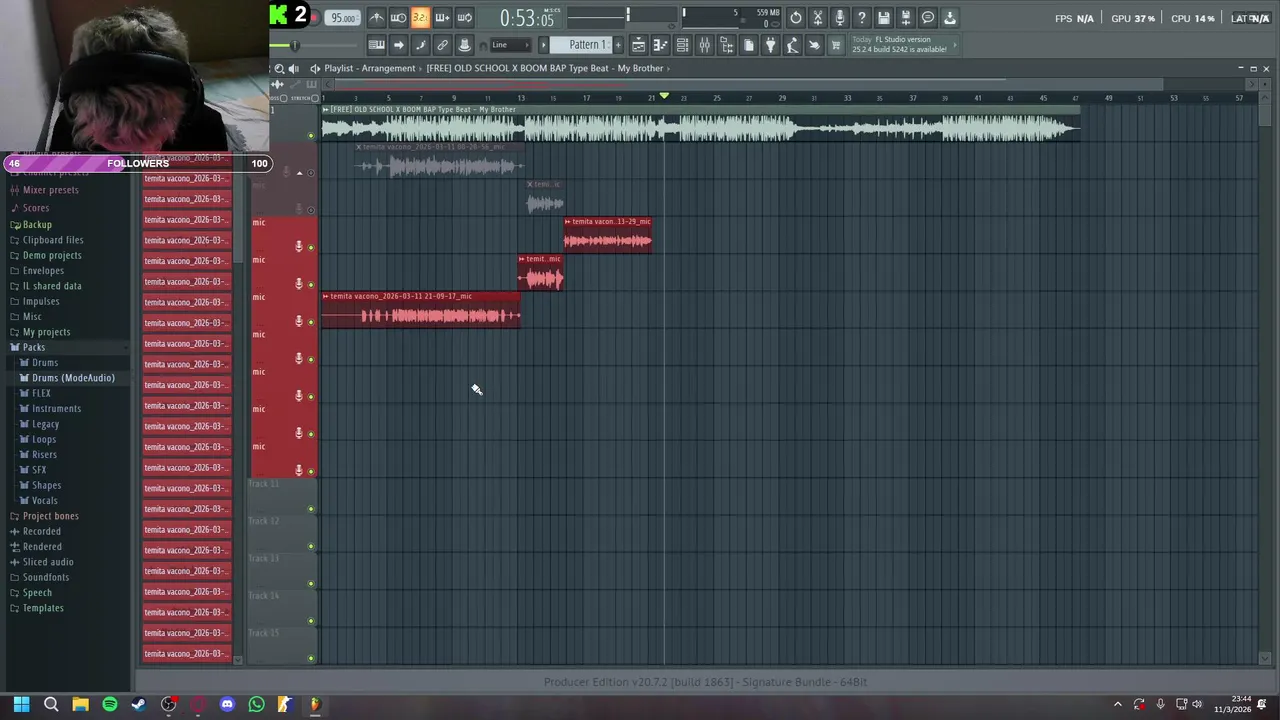
Task: Toggle loop recording icon
Action: (464, 17)
